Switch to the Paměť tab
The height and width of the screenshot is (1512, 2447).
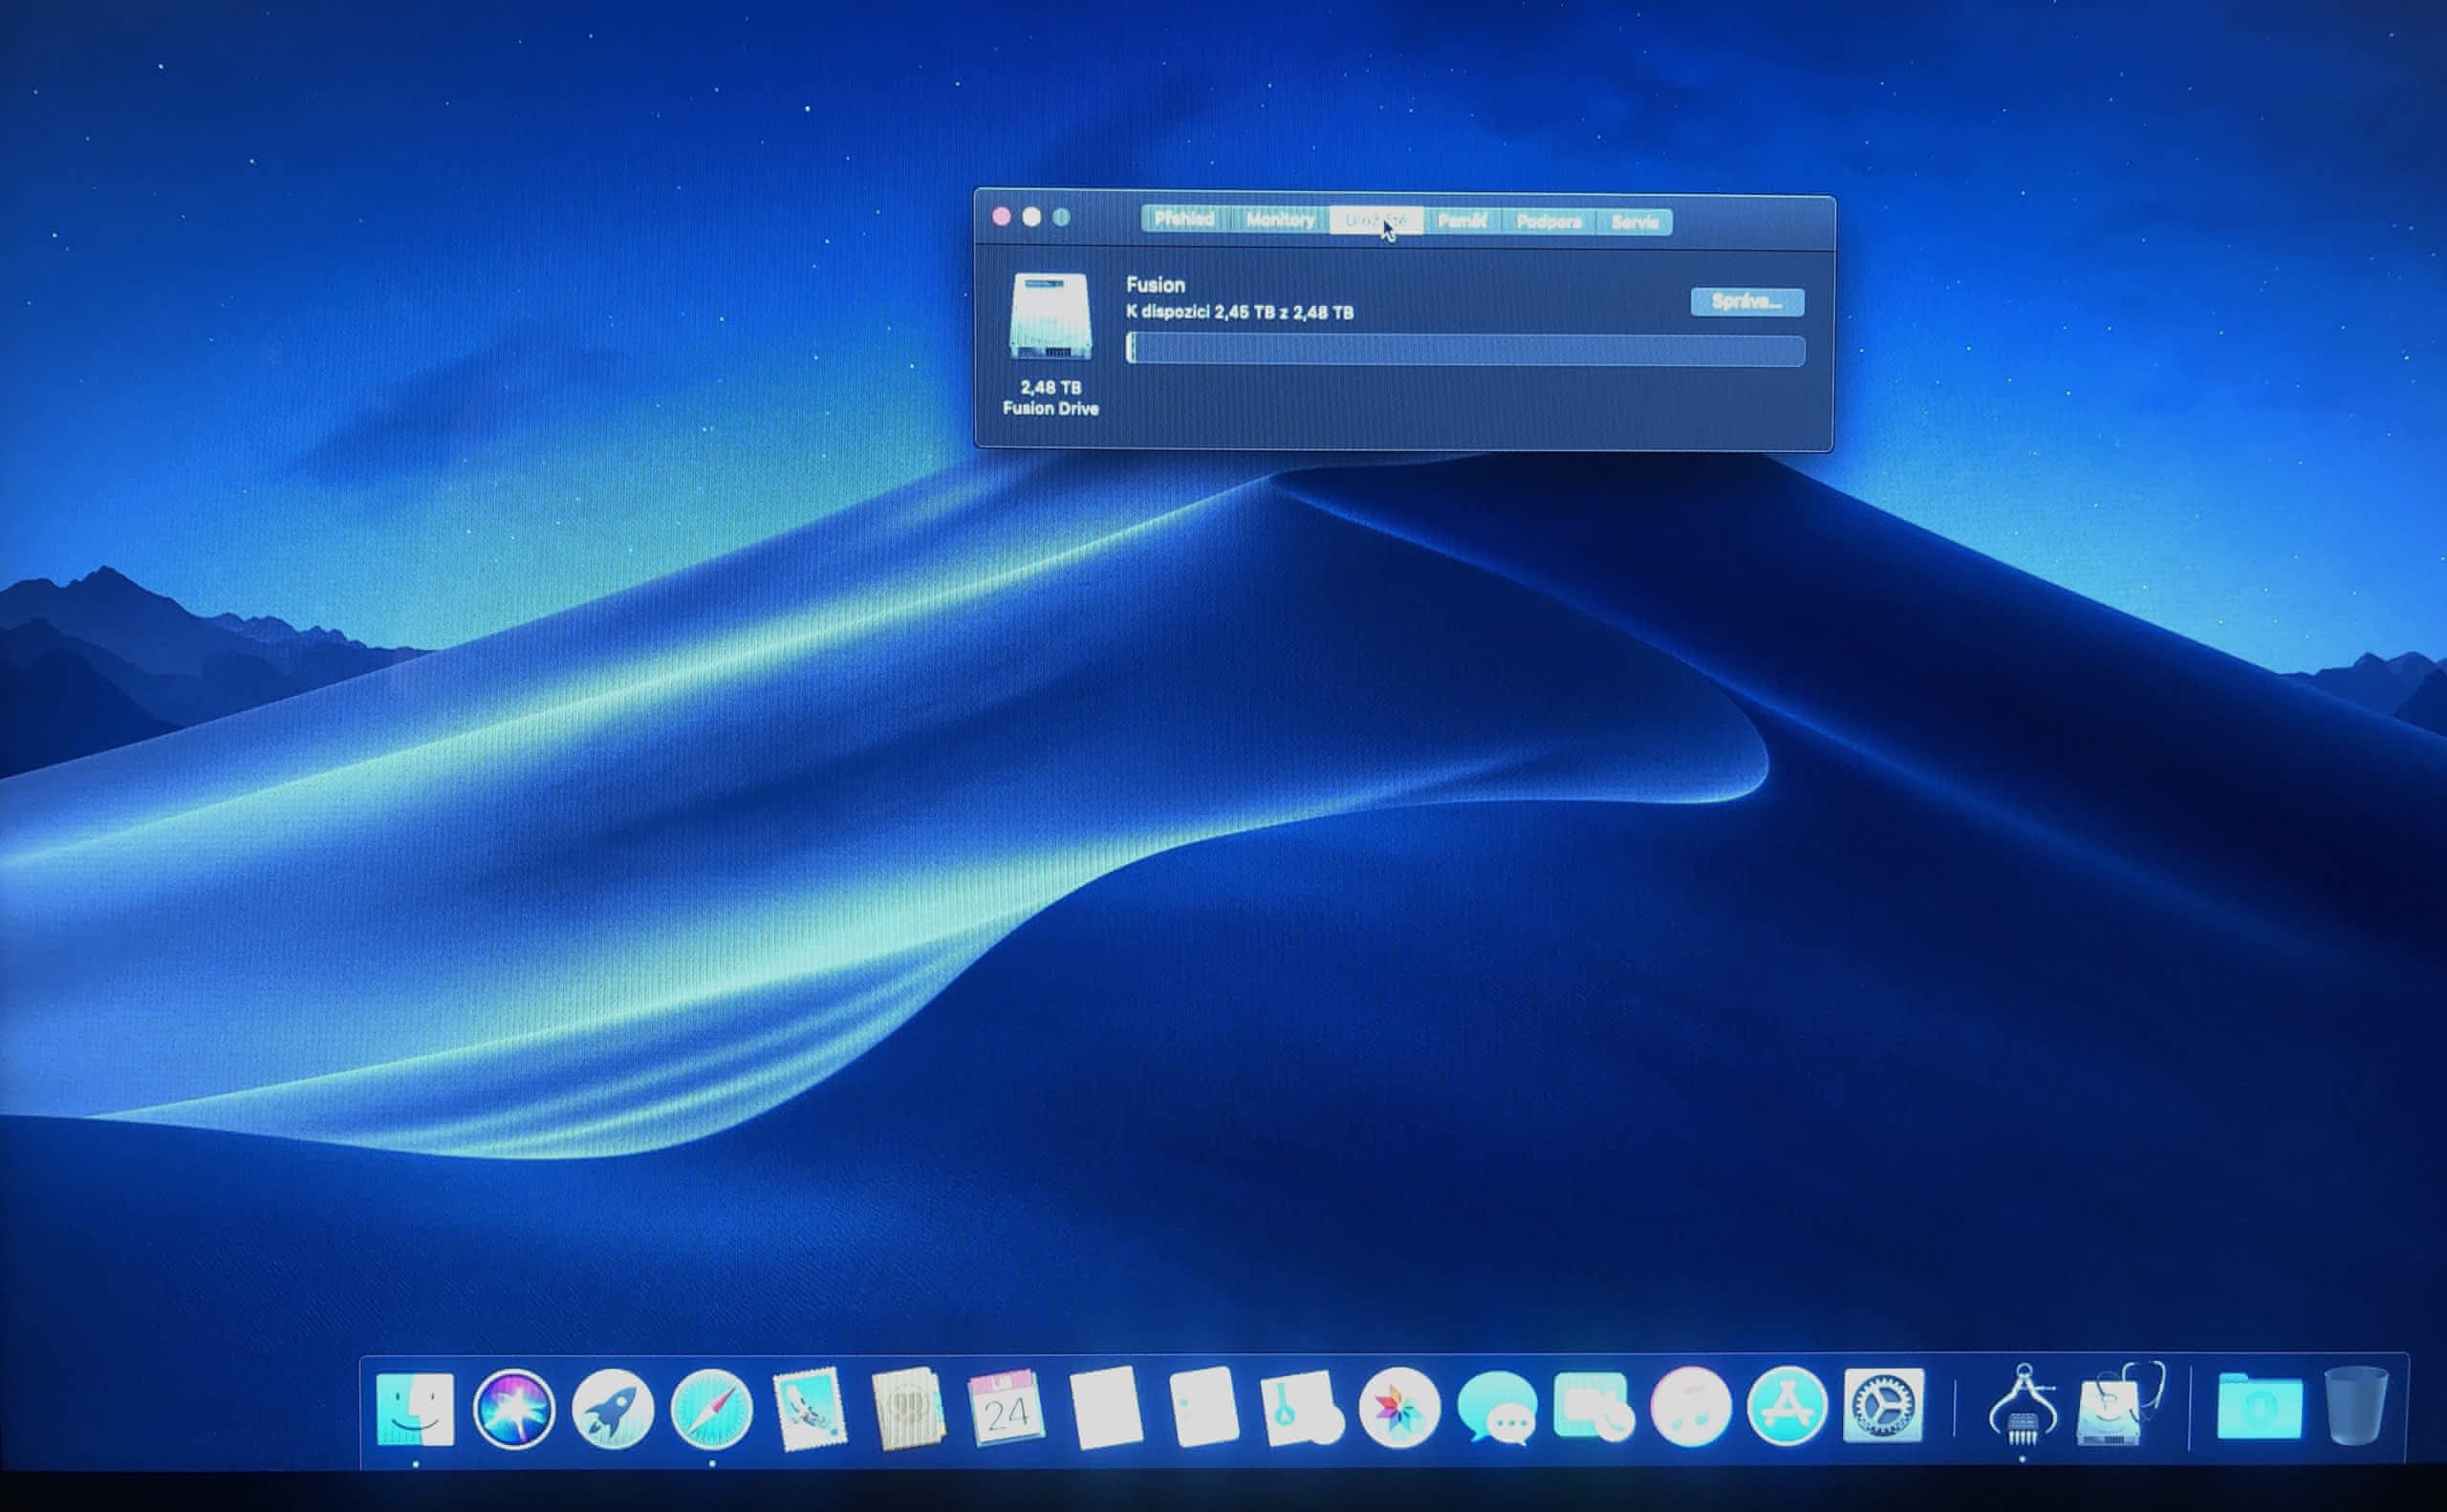1461,221
